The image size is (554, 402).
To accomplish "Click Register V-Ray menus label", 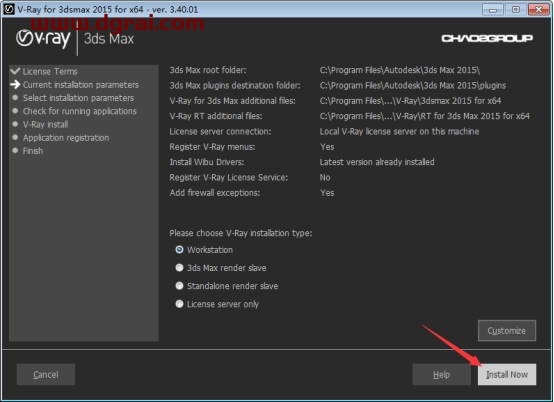I will (x=212, y=147).
